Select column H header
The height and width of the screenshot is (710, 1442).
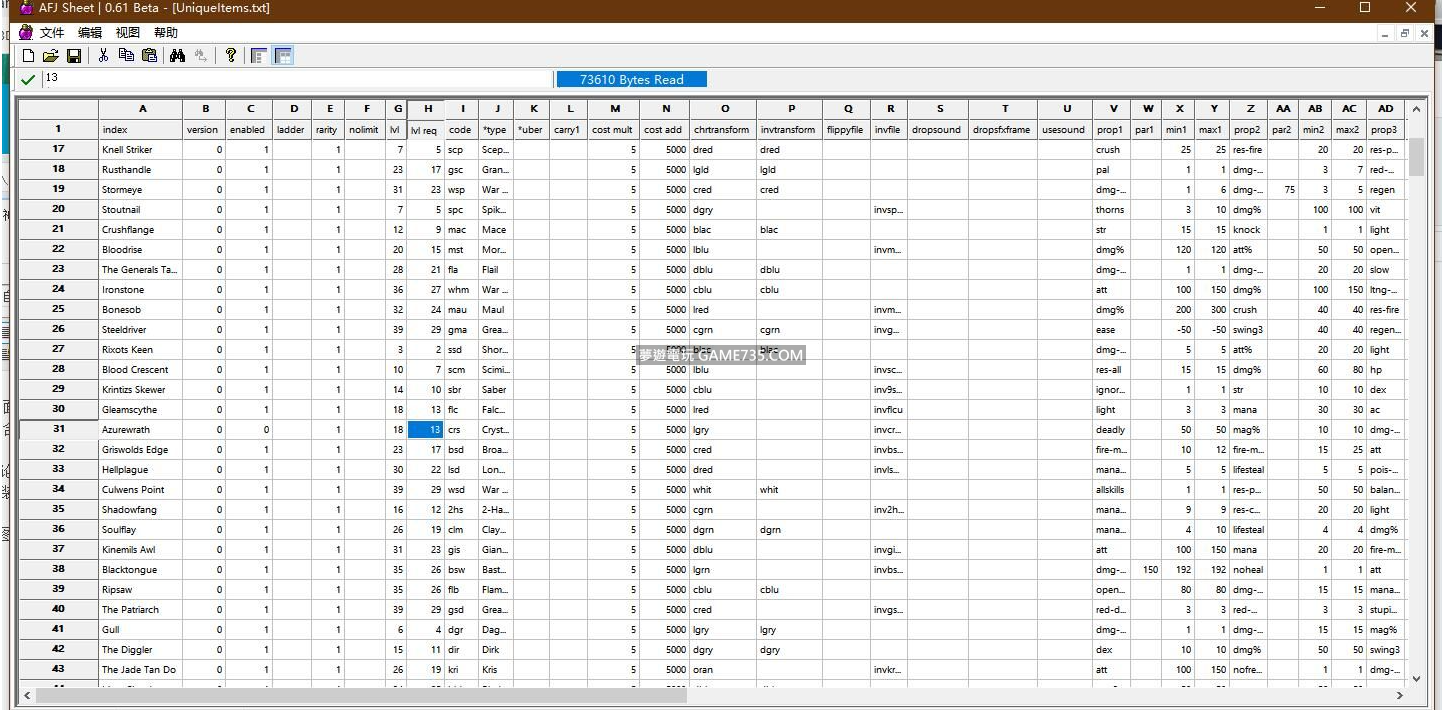click(427, 109)
